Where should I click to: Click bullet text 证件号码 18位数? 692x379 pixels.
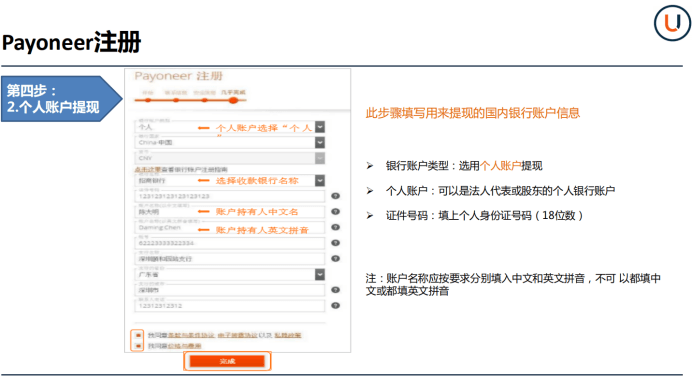[x=485, y=215]
